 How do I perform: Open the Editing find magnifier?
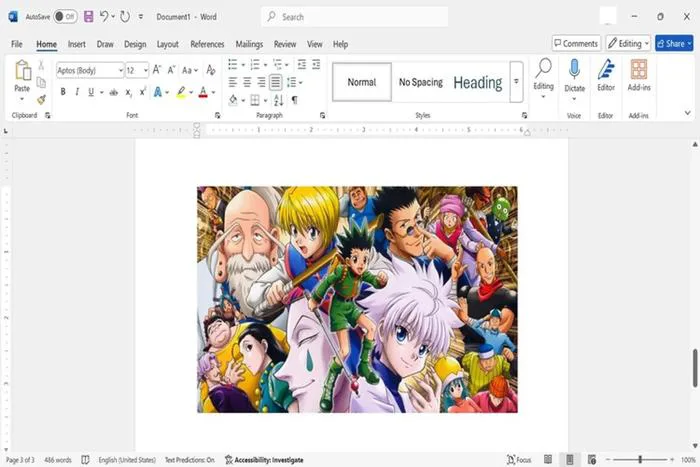pos(543,68)
